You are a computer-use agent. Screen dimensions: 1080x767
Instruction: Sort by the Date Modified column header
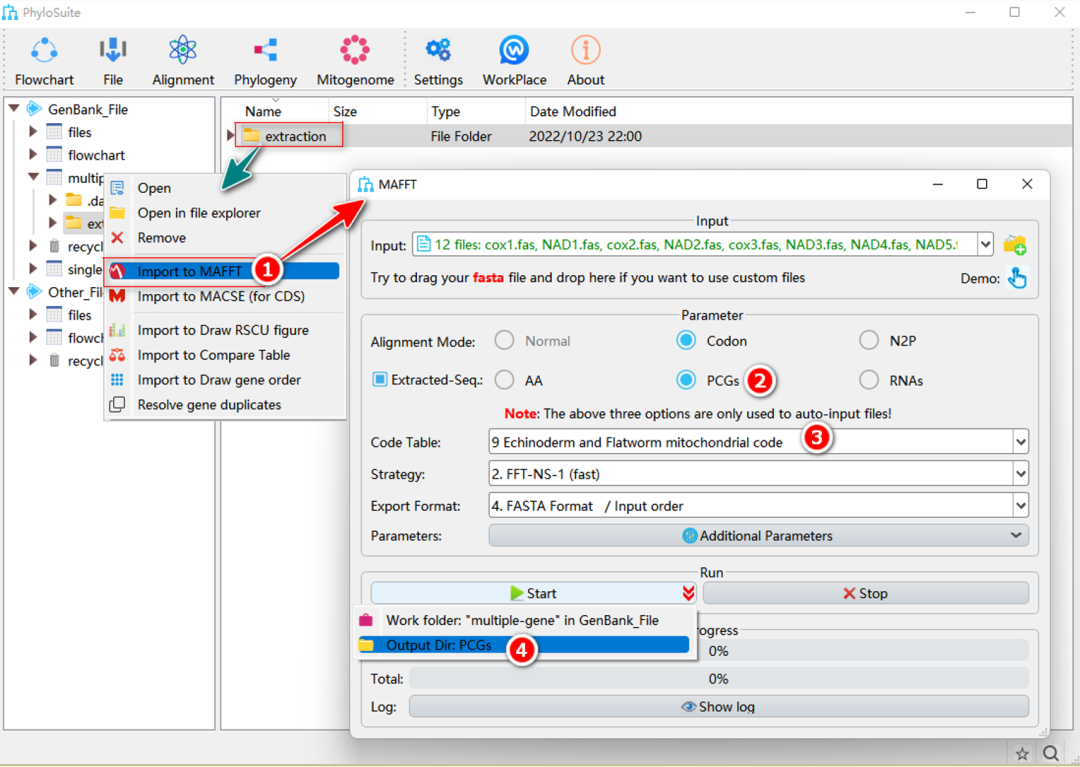pyautogui.click(x=573, y=112)
